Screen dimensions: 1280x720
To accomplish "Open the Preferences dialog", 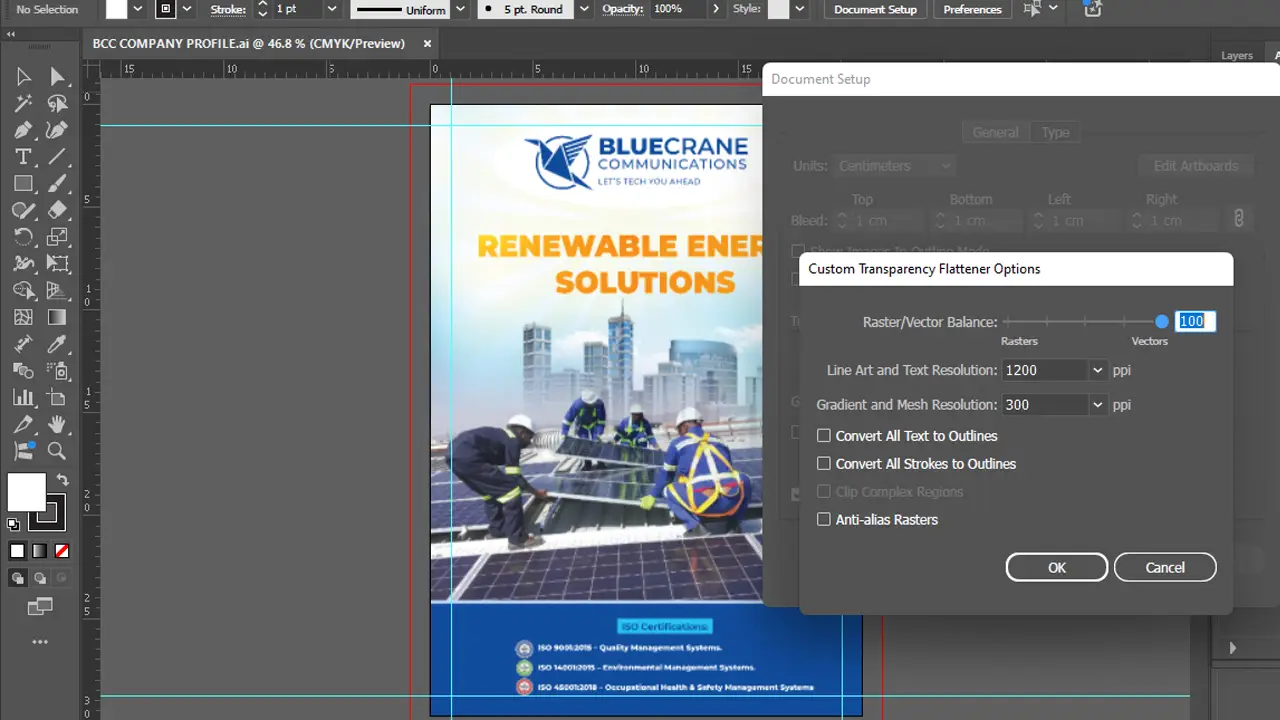I will [x=971, y=9].
